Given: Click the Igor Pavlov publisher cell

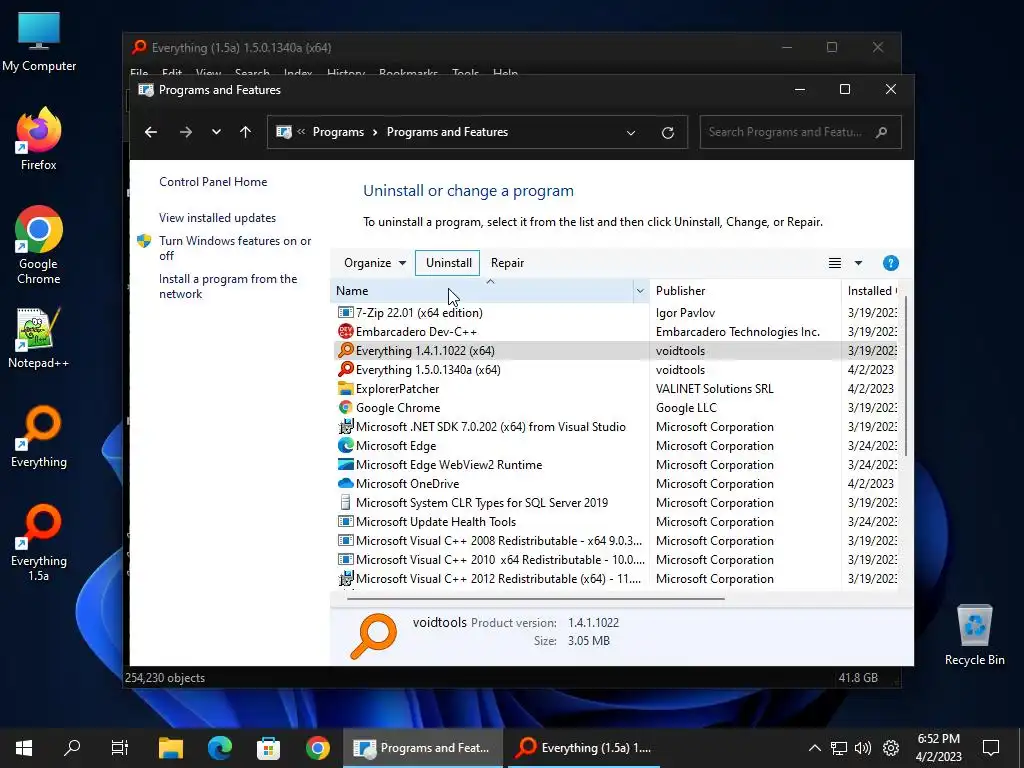Looking at the screenshot, I should coord(685,312).
